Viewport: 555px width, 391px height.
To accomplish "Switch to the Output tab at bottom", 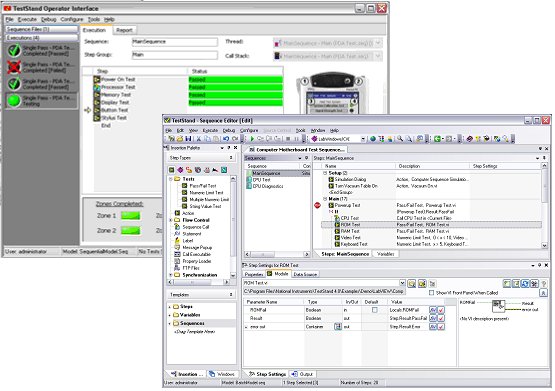I will [303, 374].
